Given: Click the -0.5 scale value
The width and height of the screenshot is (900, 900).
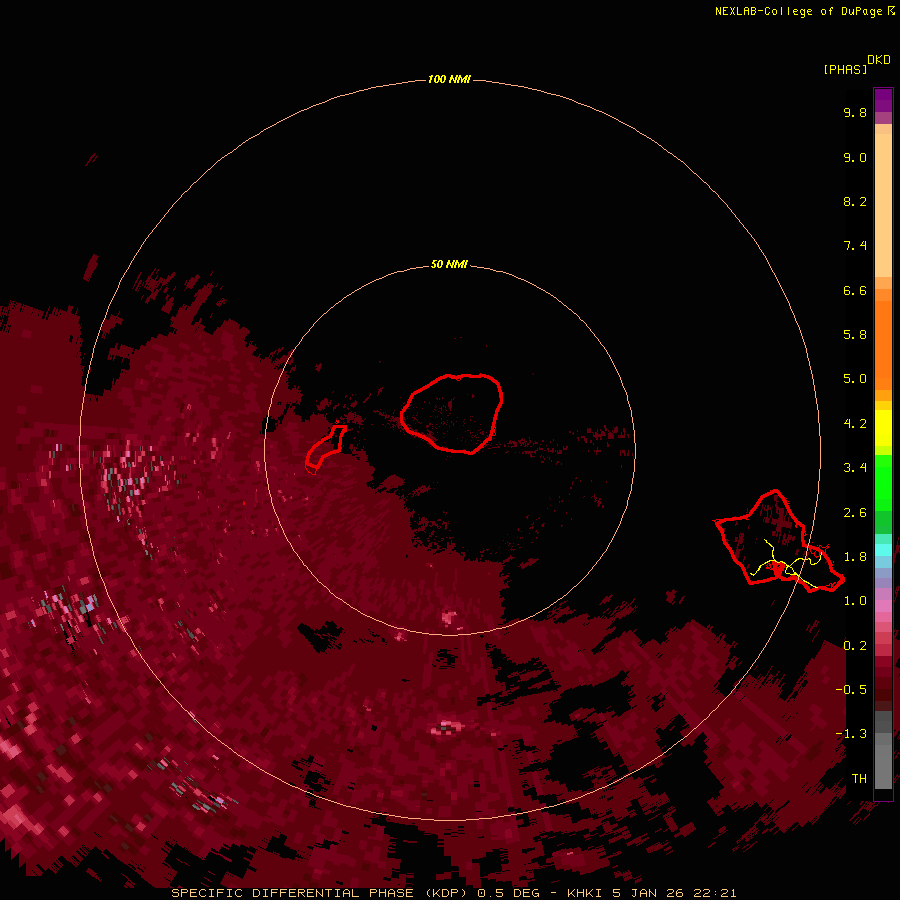Looking at the screenshot, I should pyautogui.click(x=851, y=690).
